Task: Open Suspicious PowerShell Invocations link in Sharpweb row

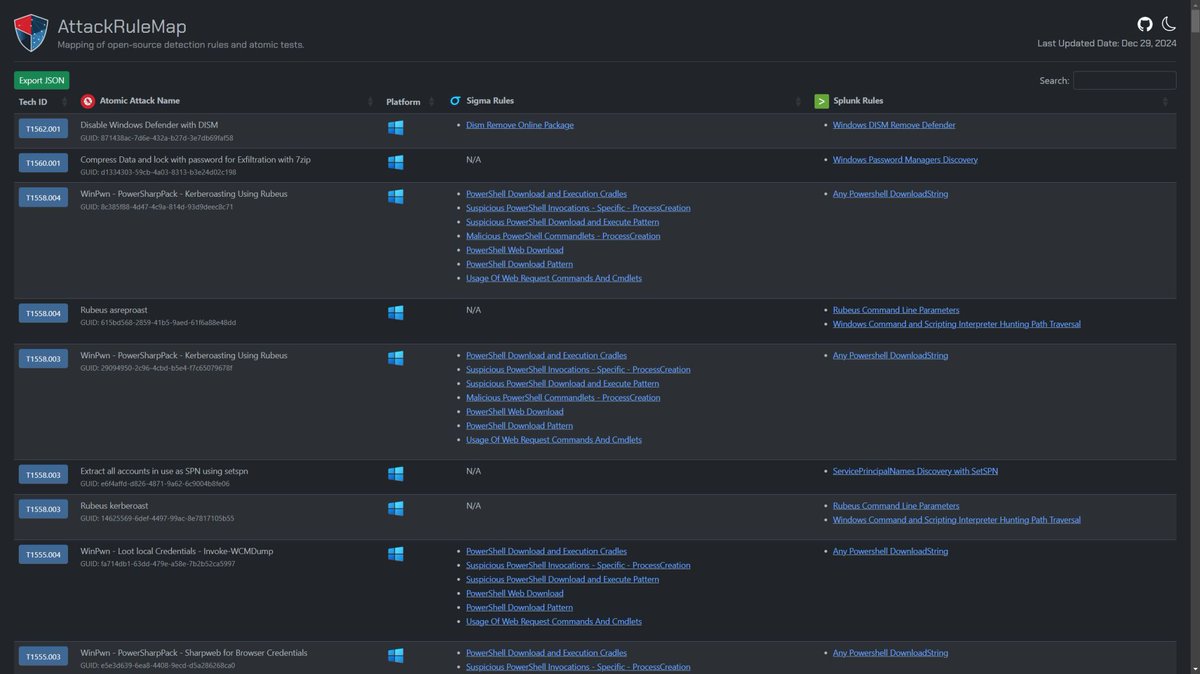Action: click(578, 667)
